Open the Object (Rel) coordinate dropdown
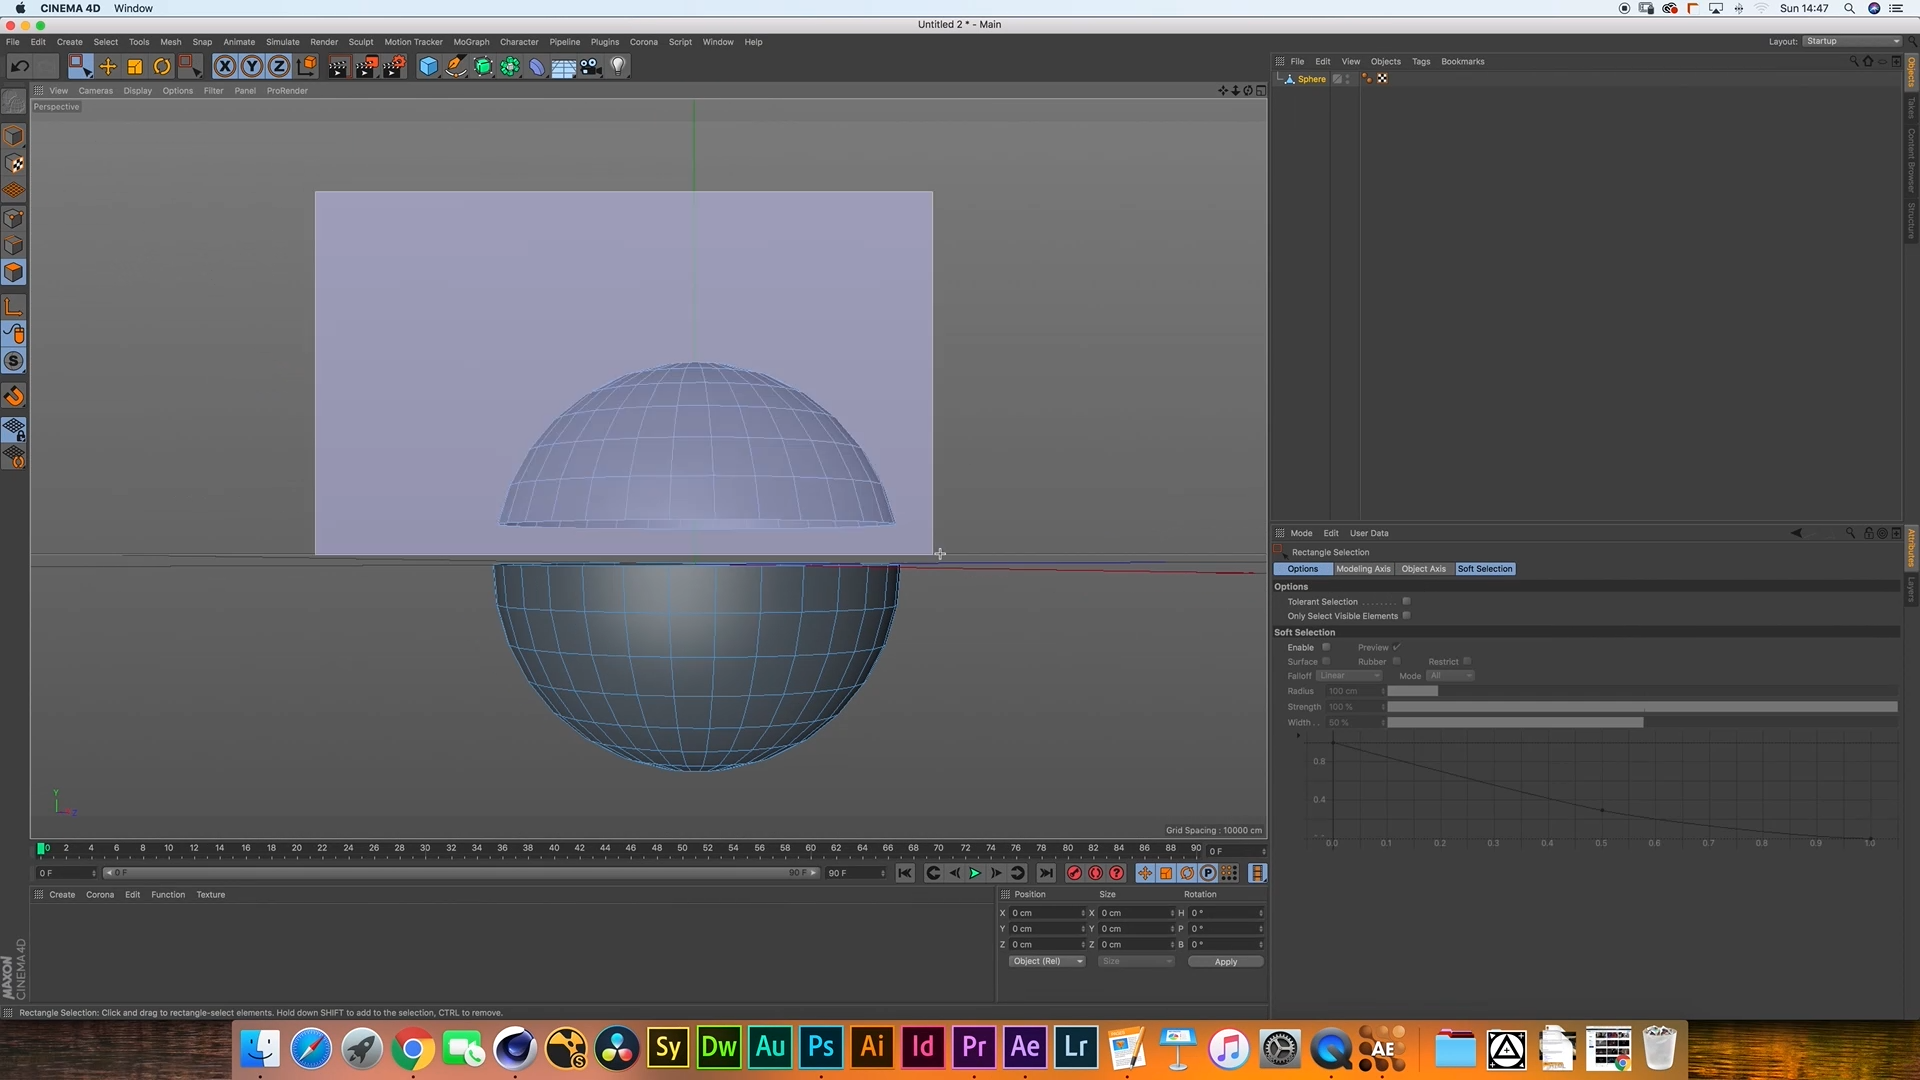The width and height of the screenshot is (1920, 1080). (1046, 961)
